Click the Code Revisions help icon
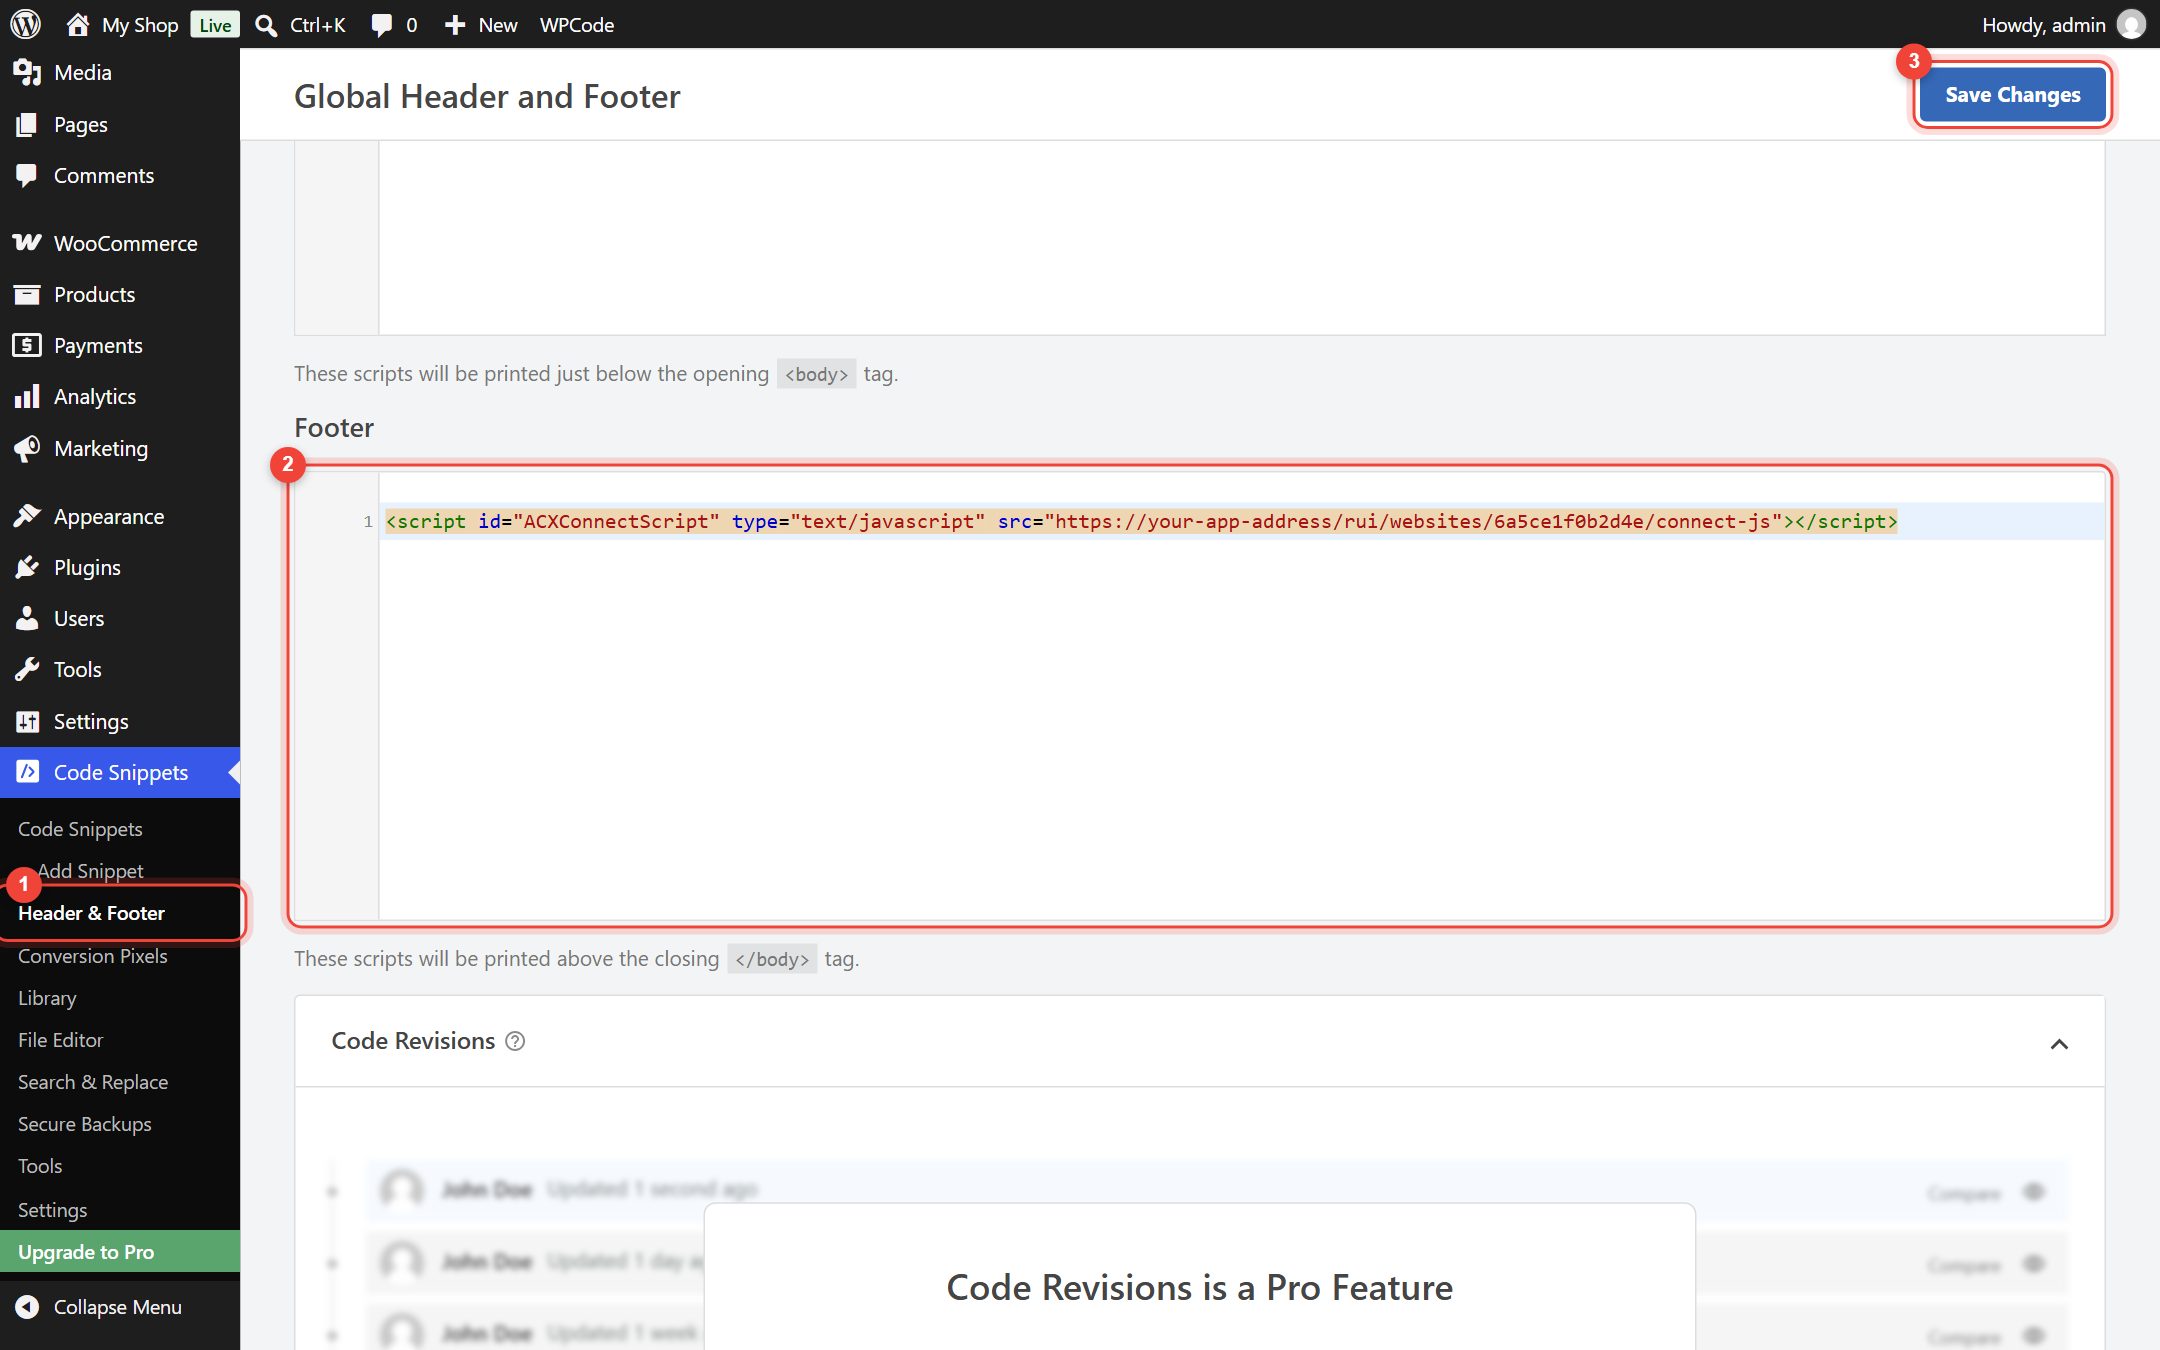 point(515,1041)
